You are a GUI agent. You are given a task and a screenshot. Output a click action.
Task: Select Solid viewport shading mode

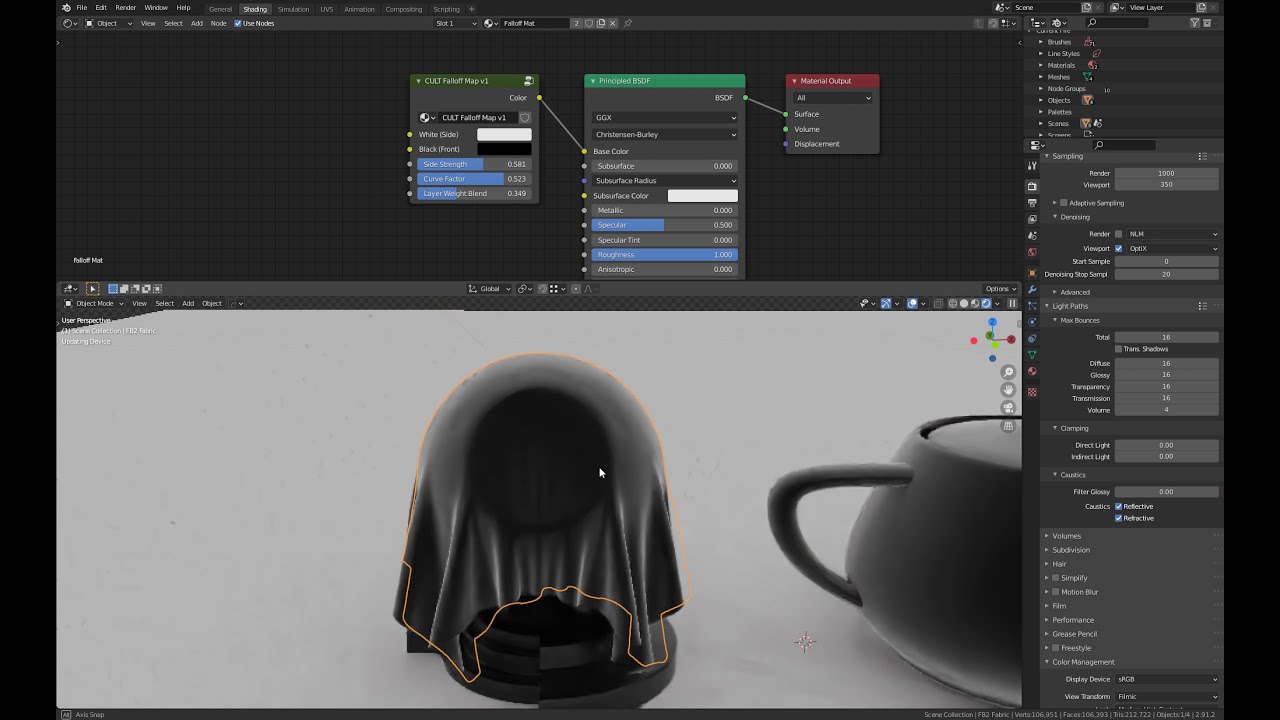click(x=963, y=303)
